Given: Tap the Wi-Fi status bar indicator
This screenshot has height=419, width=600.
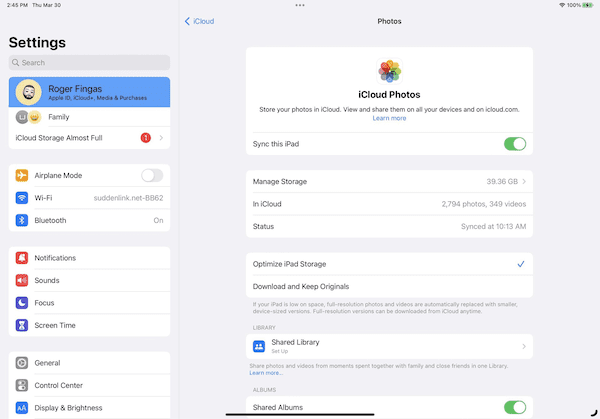Looking at the screenshot, I should pyautogui.click(x=562, y=5).
